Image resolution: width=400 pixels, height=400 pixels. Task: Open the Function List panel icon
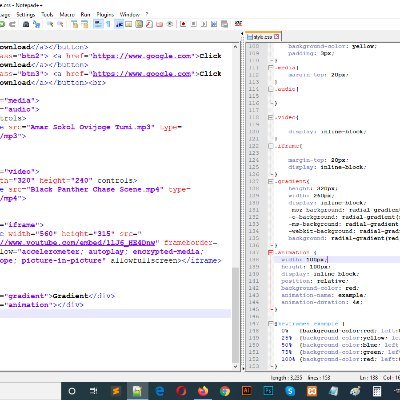pyautogui.click(x=149, y=24)
